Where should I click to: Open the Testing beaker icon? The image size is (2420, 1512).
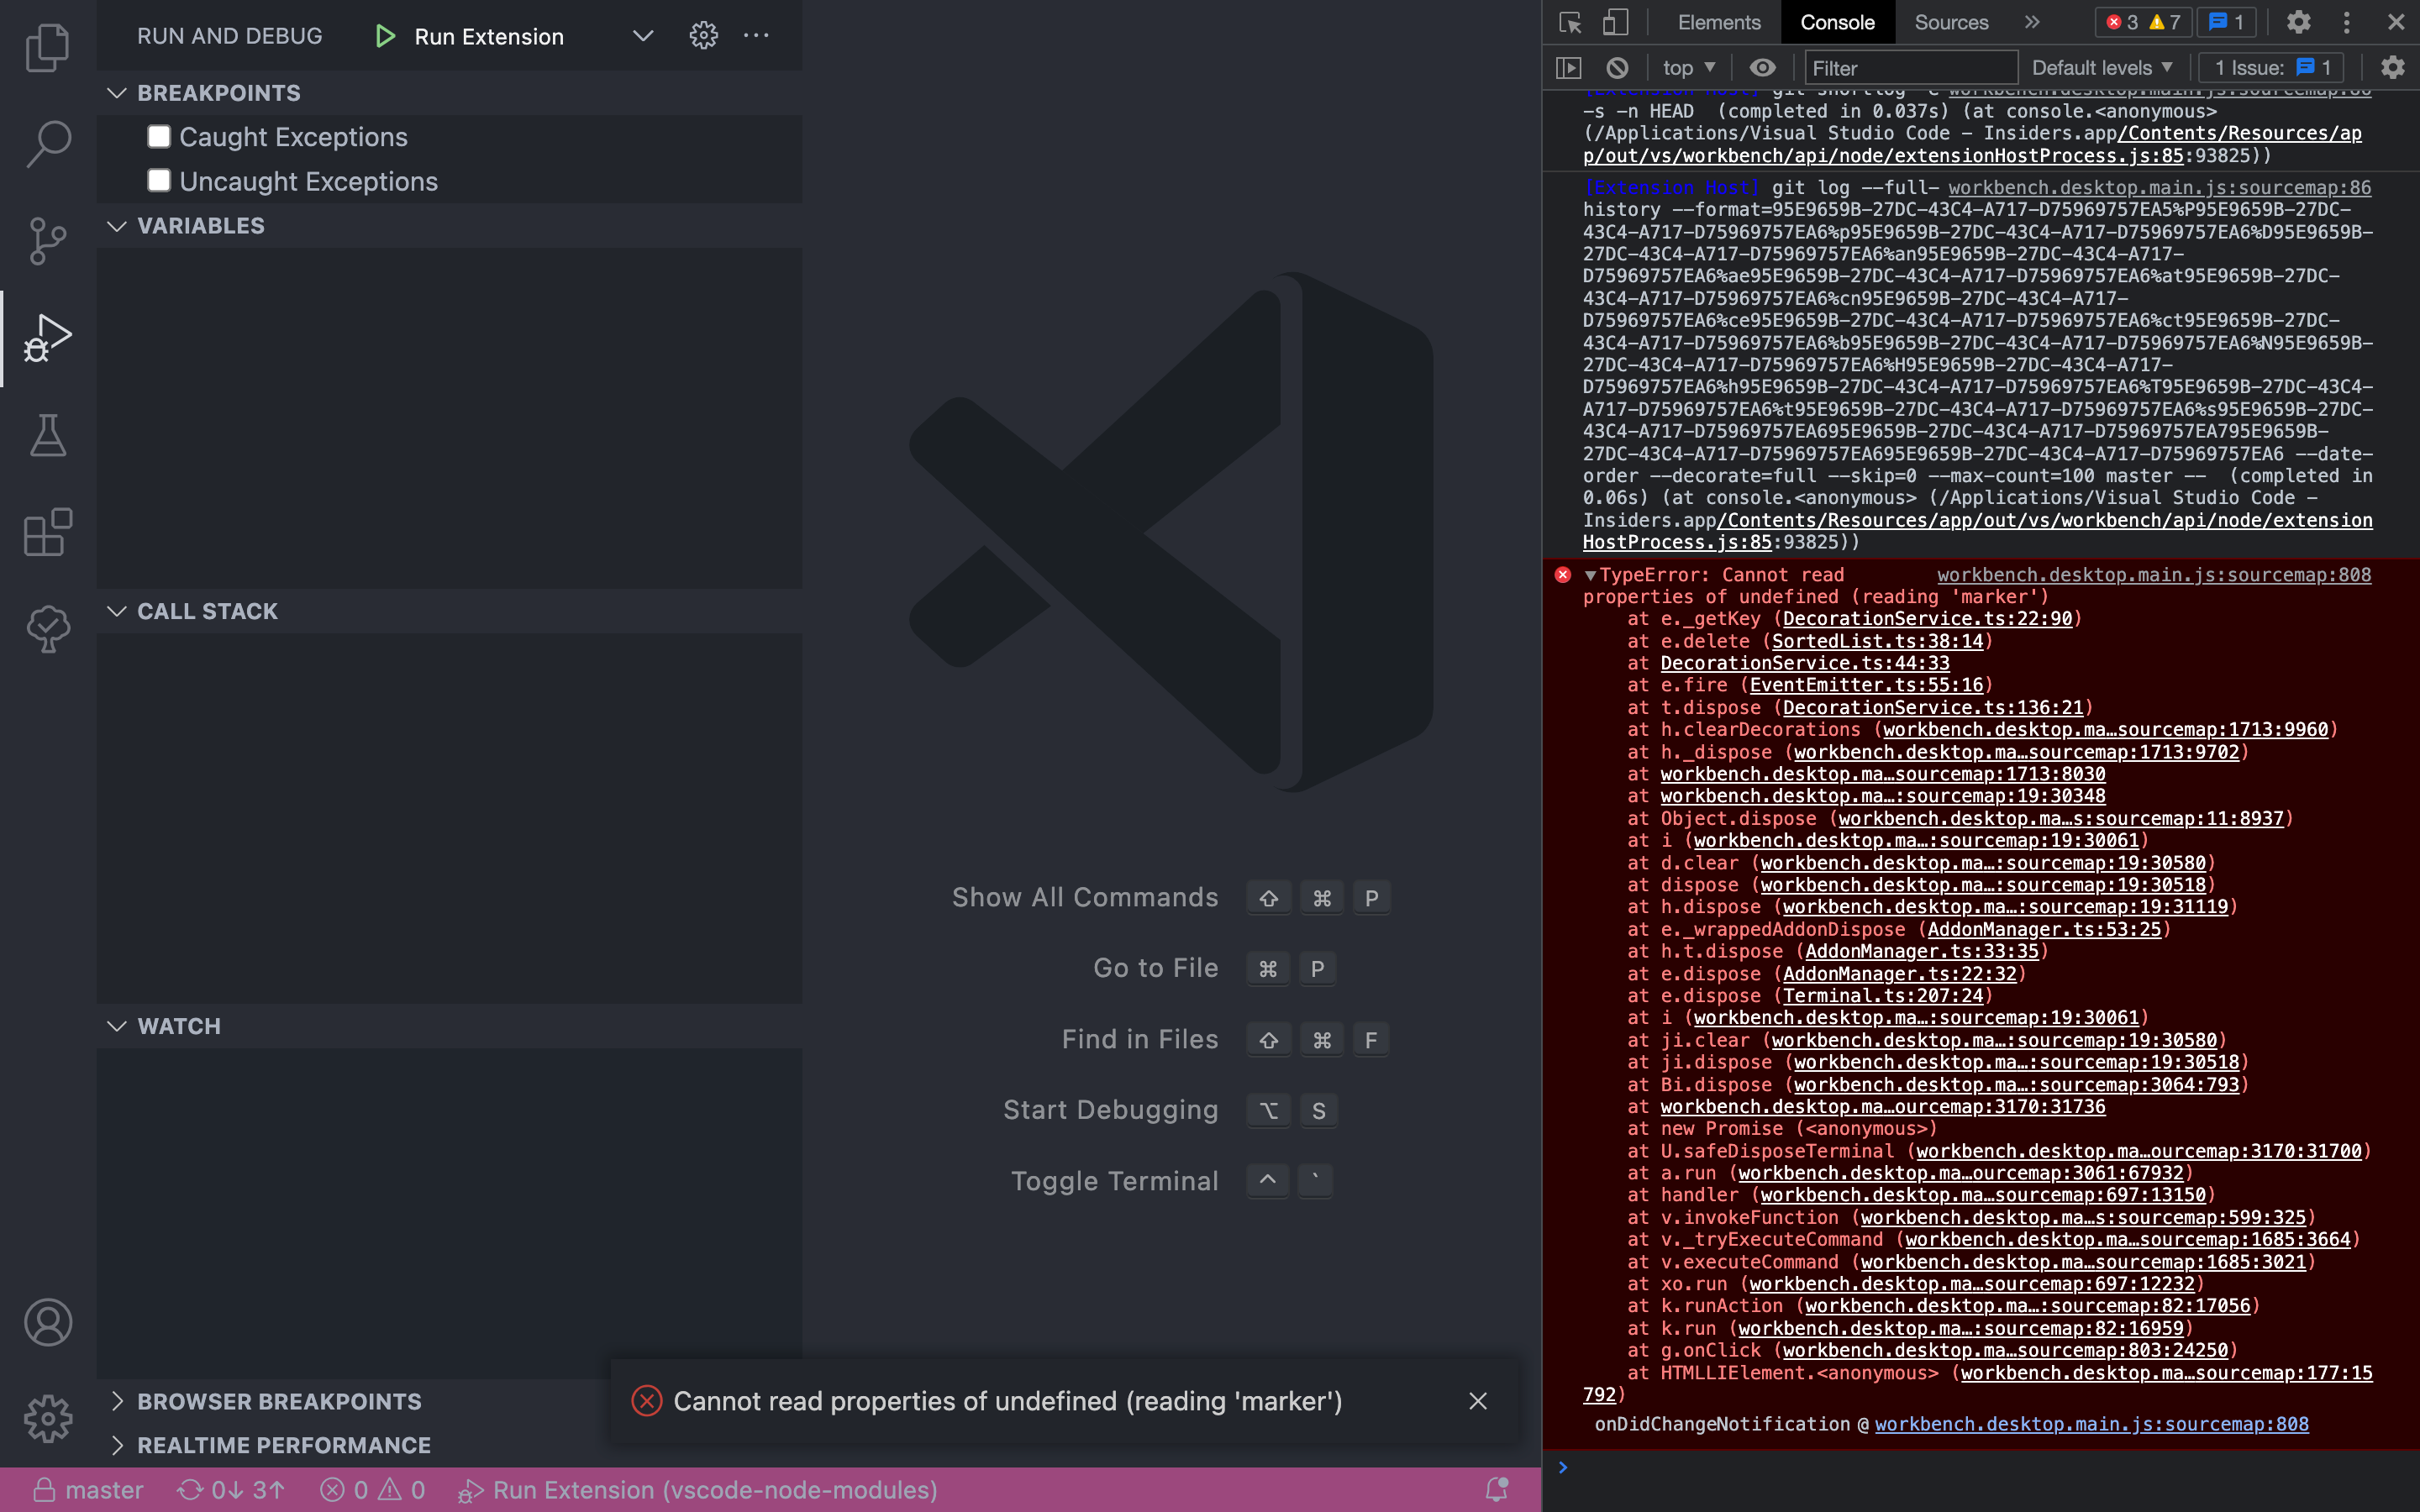[47, 435]
